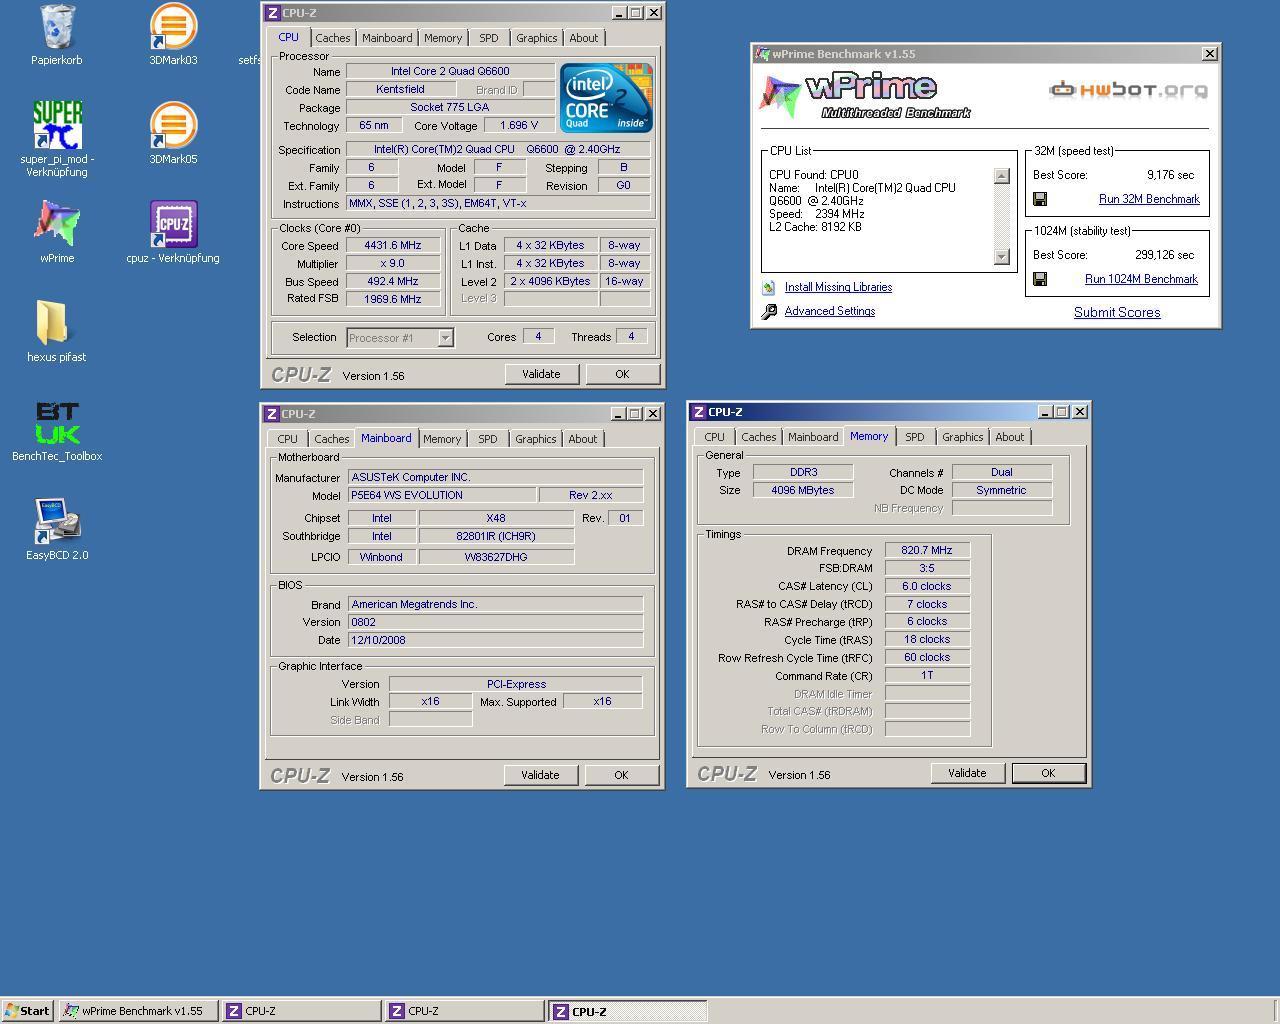
Task: Open the Memory tab in top CPU-Z window
Action: coord(443,38)
